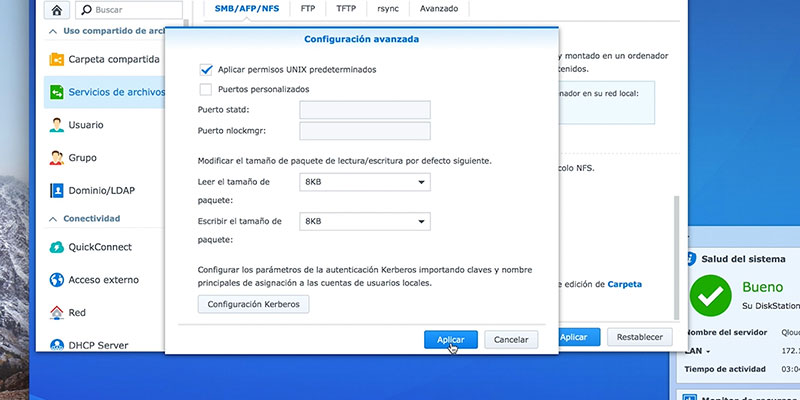This screenshot has height=400, width=800.
Task: Click the Servicios de archivos icon
Action: coord(57,92)
